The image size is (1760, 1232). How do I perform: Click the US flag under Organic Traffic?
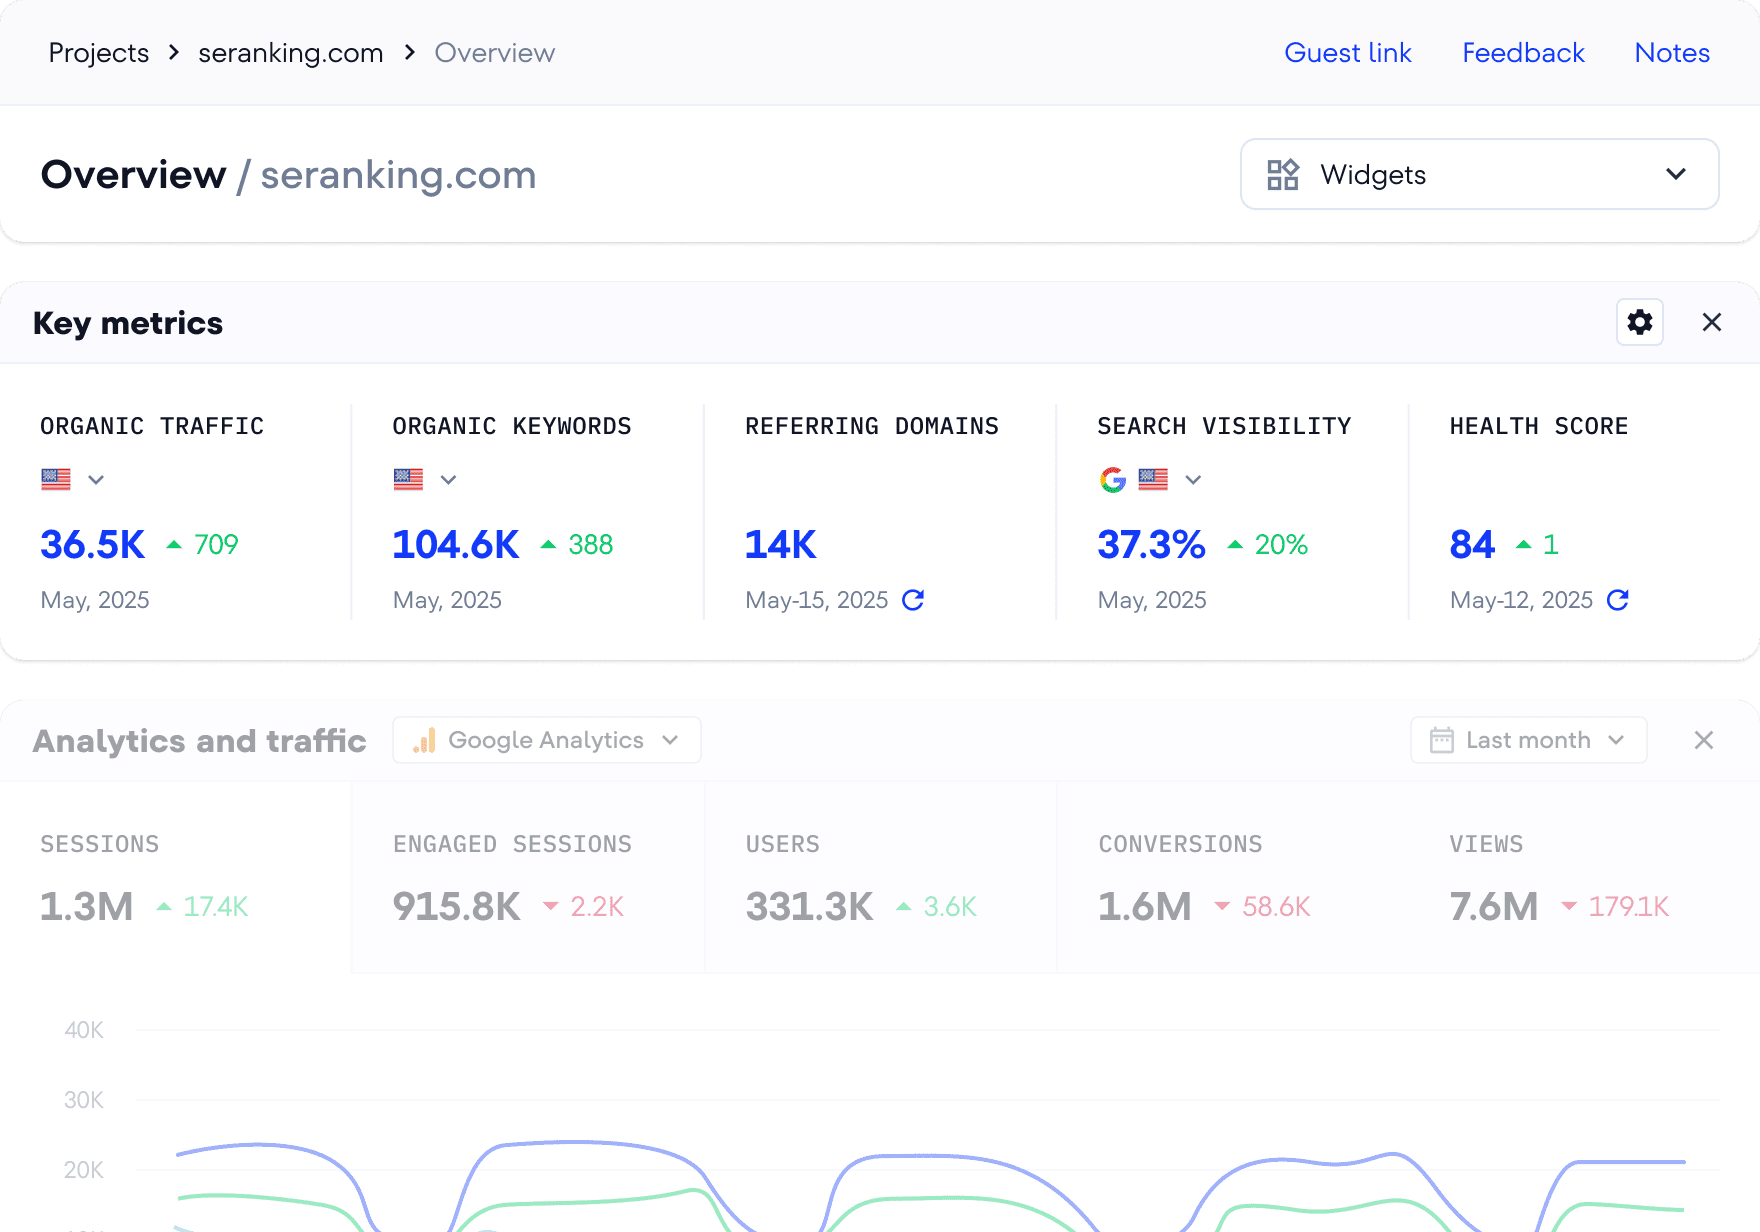click(x=56, y=480)
